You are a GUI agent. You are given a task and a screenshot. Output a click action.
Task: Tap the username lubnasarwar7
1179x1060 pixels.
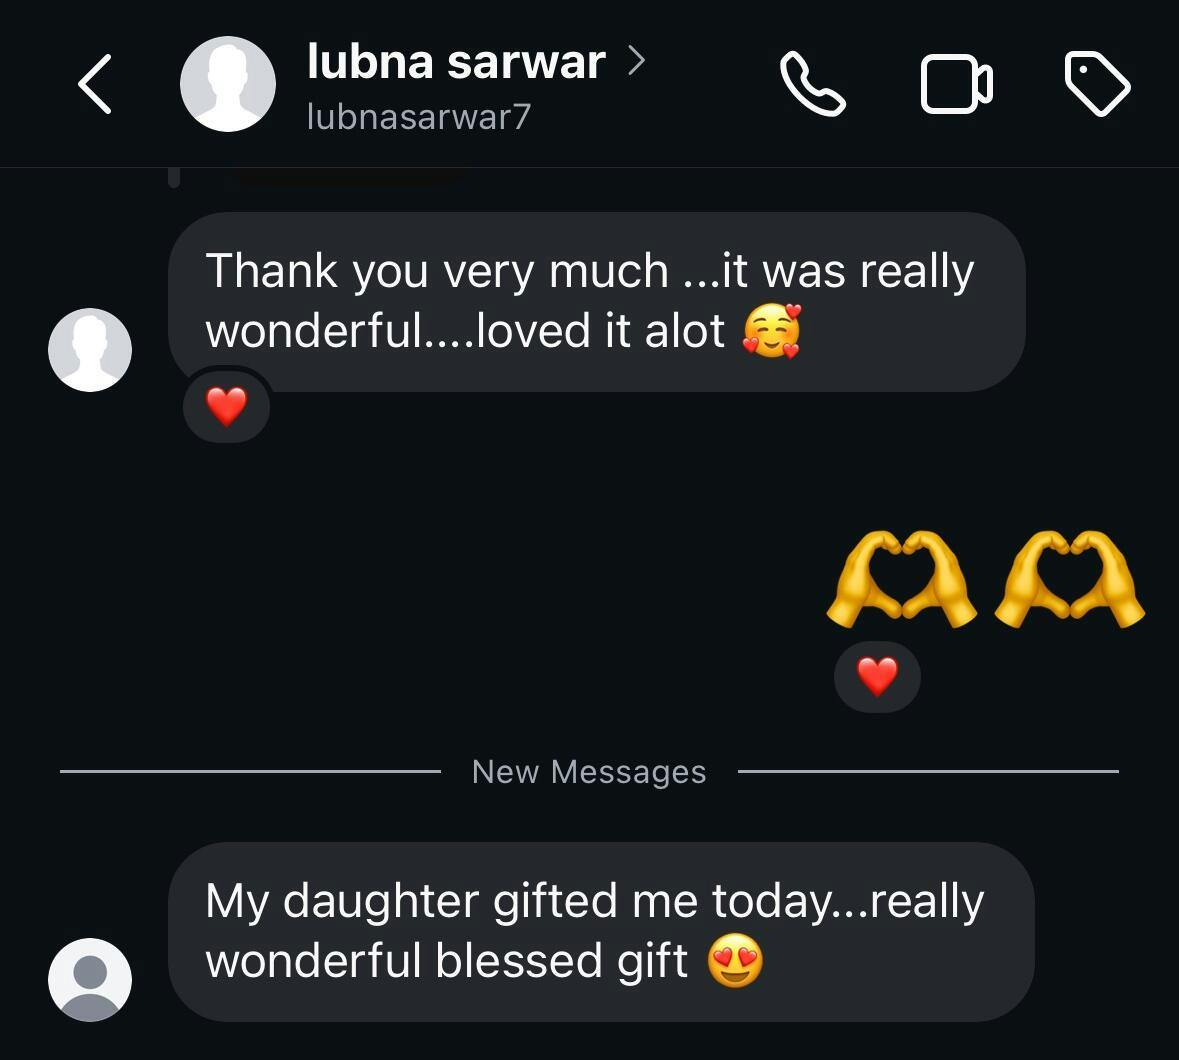tap(419, 117)
